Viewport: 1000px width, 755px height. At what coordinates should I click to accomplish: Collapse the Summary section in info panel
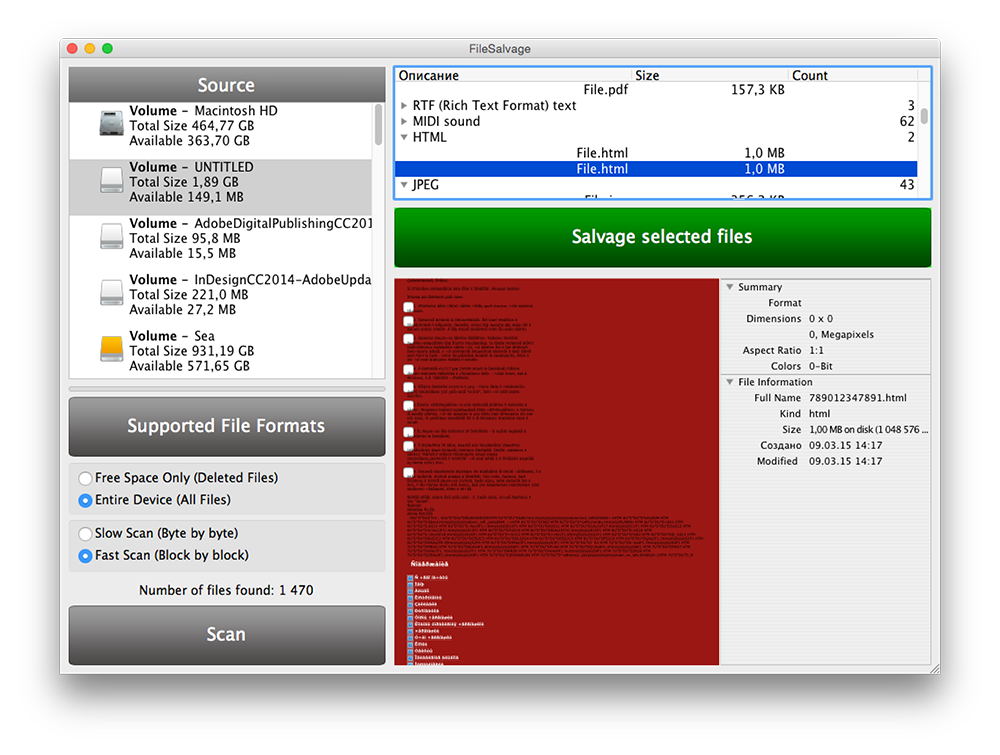728,287
